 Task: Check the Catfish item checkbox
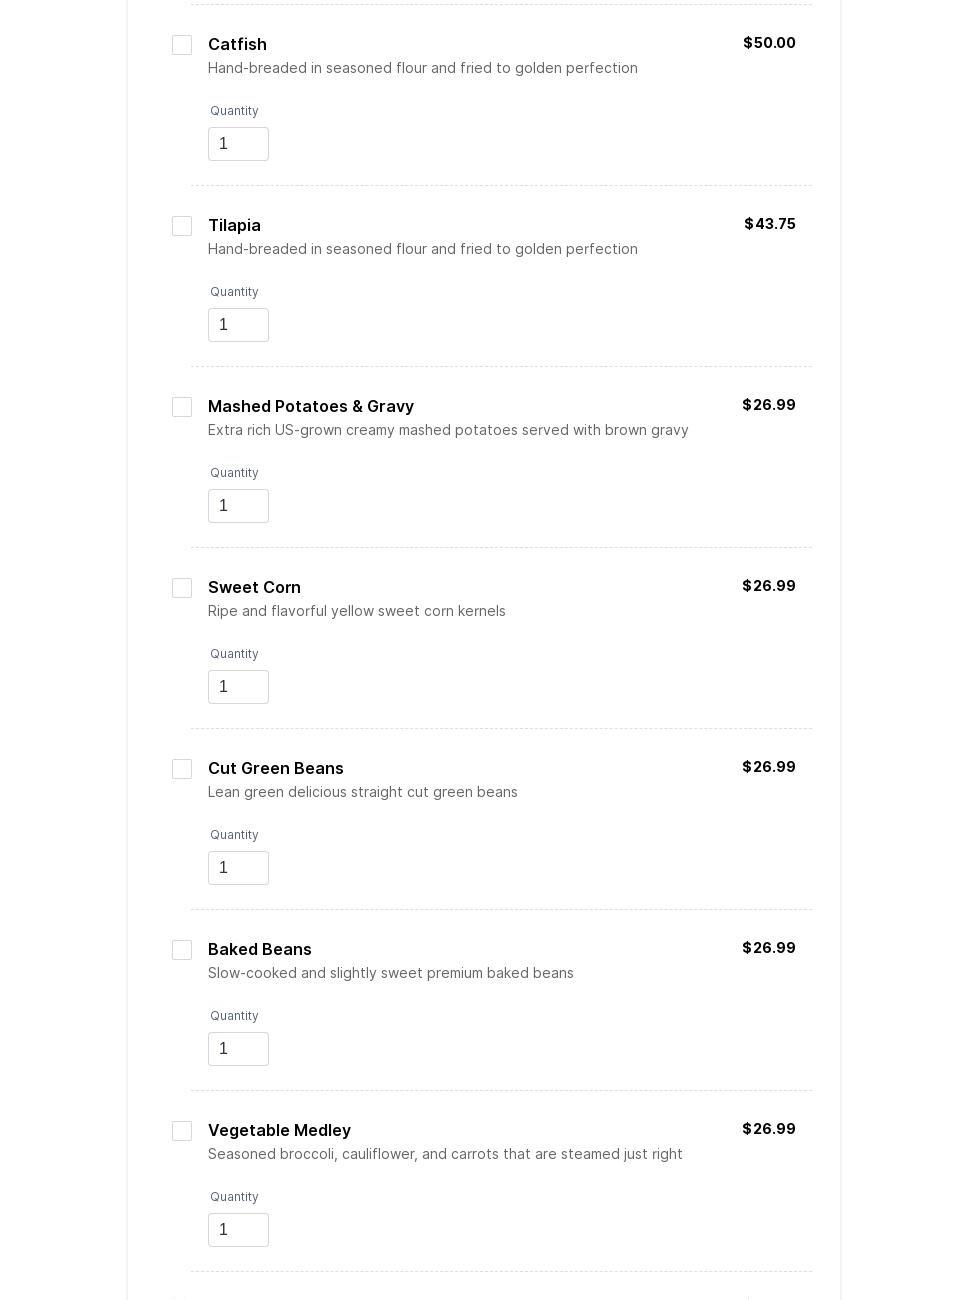(182, 45)
